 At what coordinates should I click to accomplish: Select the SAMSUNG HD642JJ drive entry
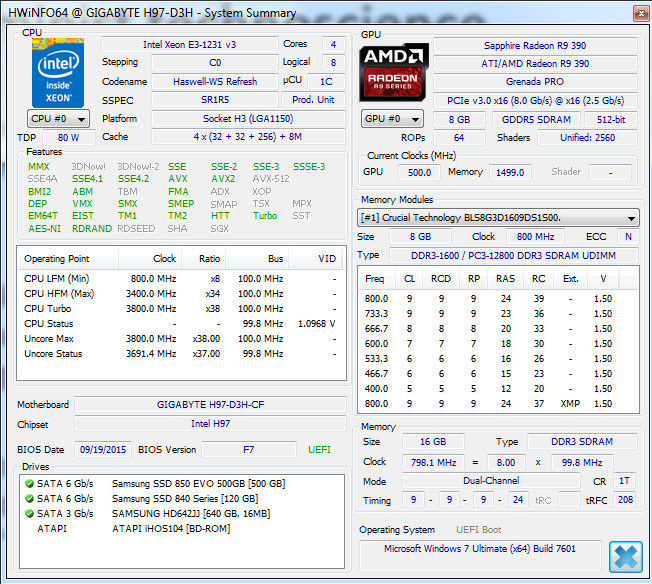point(181,513)
